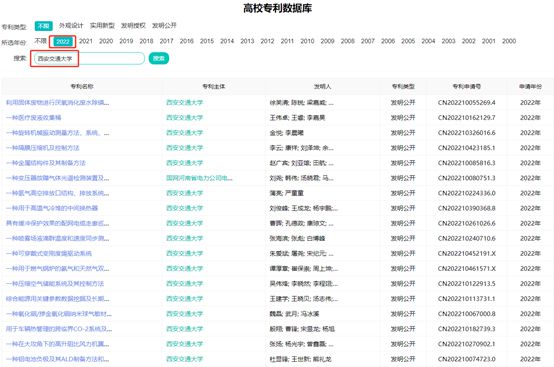
Task: Filter by 实用新型 patent type
Action: pos(102,25)
